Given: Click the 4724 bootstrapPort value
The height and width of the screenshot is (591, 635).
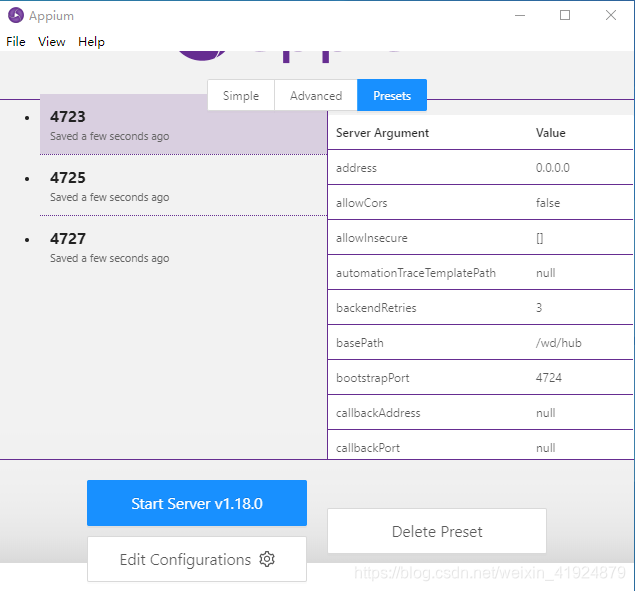Looking at the screenshot, I should (x=549, y=378).
